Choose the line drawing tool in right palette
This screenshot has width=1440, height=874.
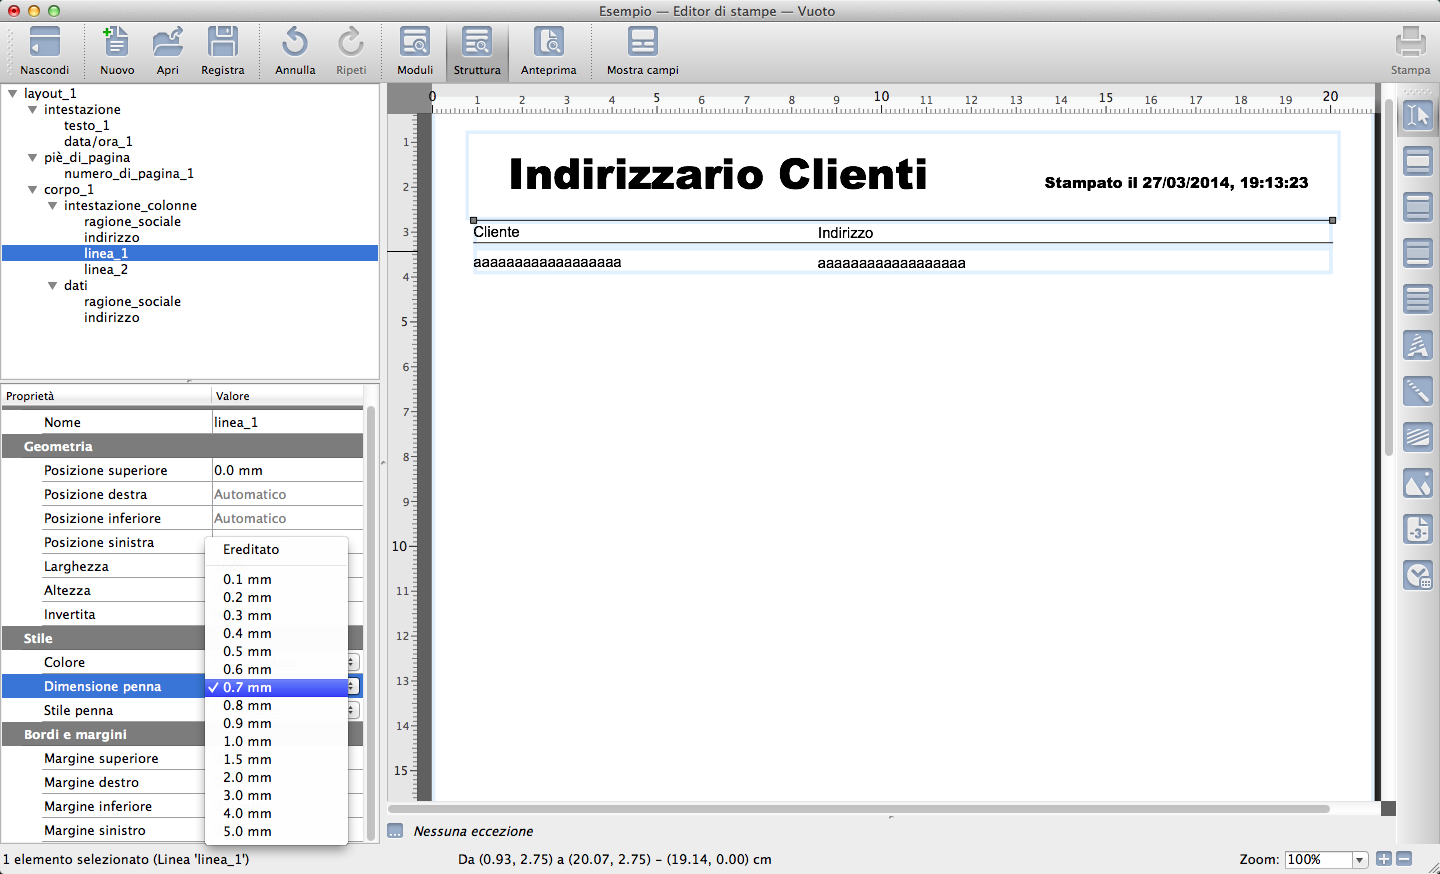point(1418,391)
